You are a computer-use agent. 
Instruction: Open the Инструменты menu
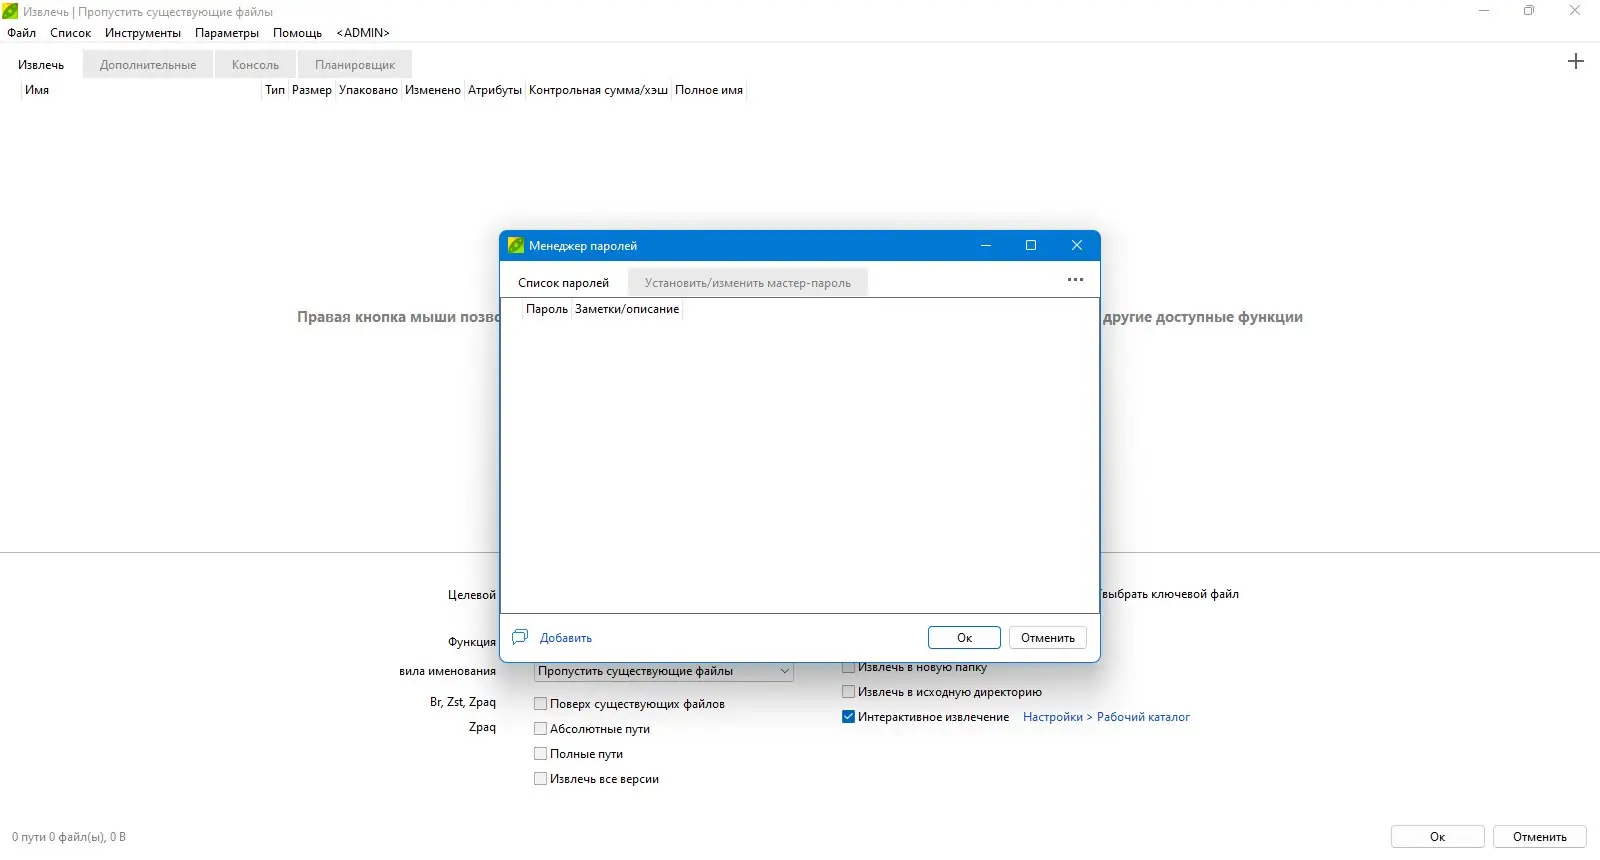[143, 33]
